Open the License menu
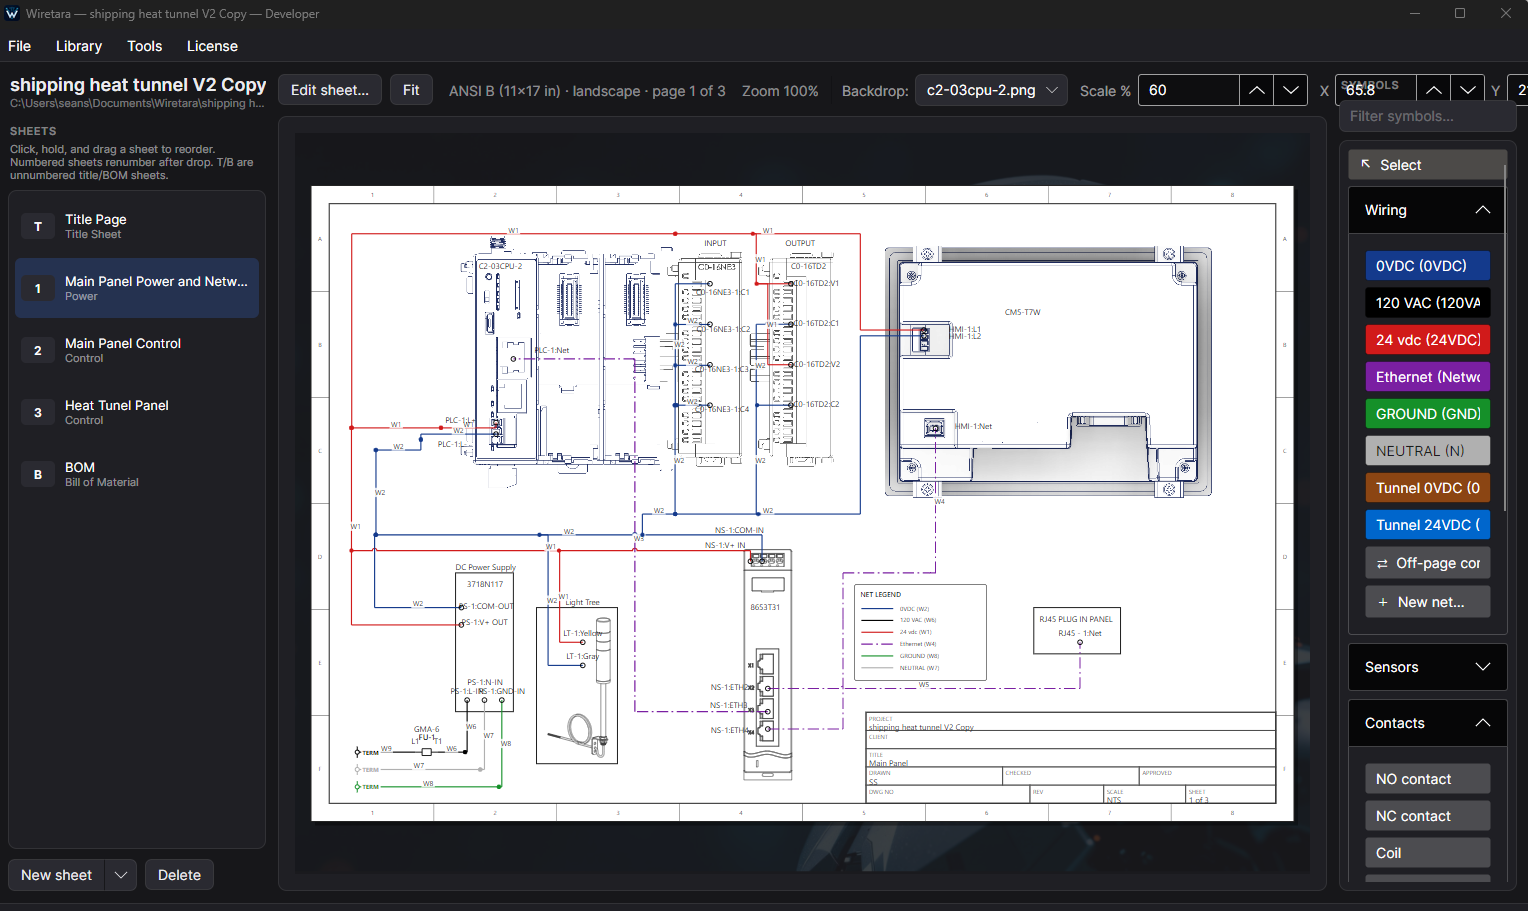The height and width of the screenshot is (911, 1528). coord(212,46)
